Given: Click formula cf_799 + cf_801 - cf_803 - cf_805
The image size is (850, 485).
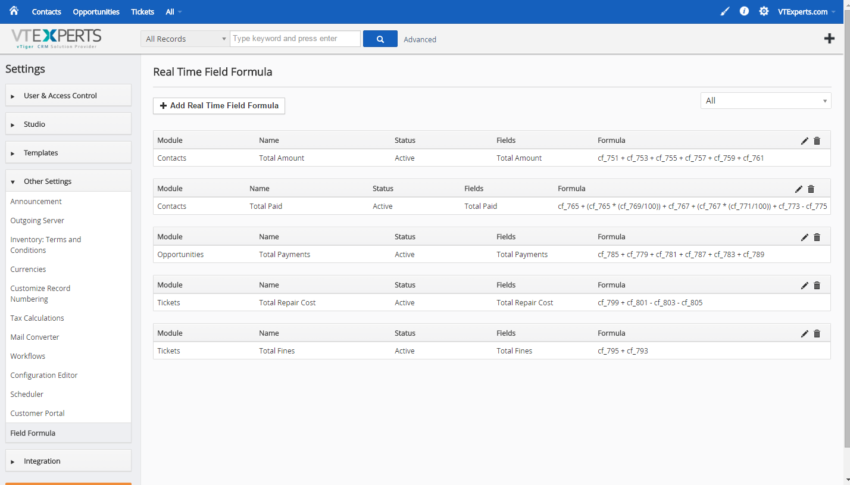Looking at the screenshot, I should coord(650,303).
